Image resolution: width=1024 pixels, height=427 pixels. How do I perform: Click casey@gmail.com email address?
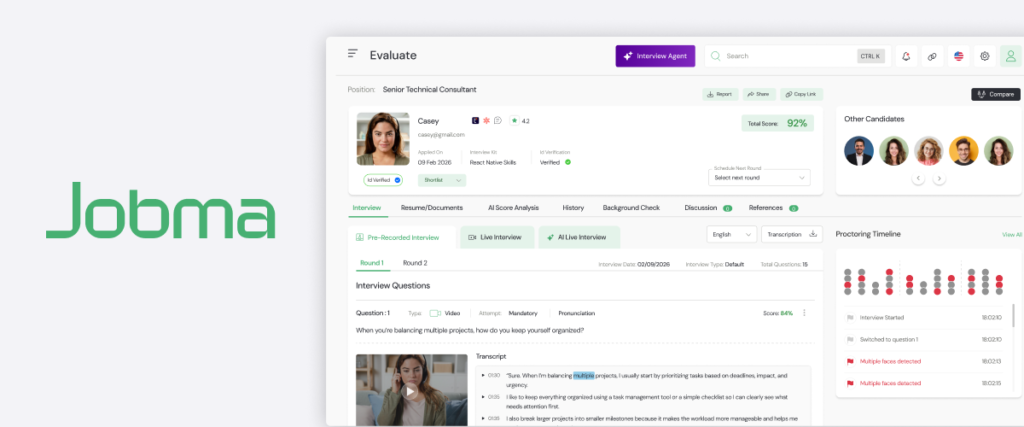pyautogui.click(x=441, y=134)
